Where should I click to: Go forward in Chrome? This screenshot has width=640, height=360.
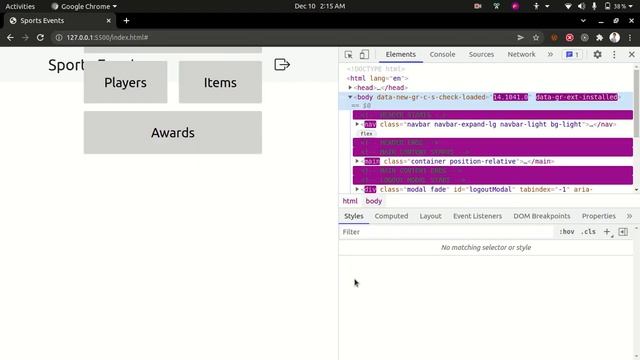[x=25, y=37]
